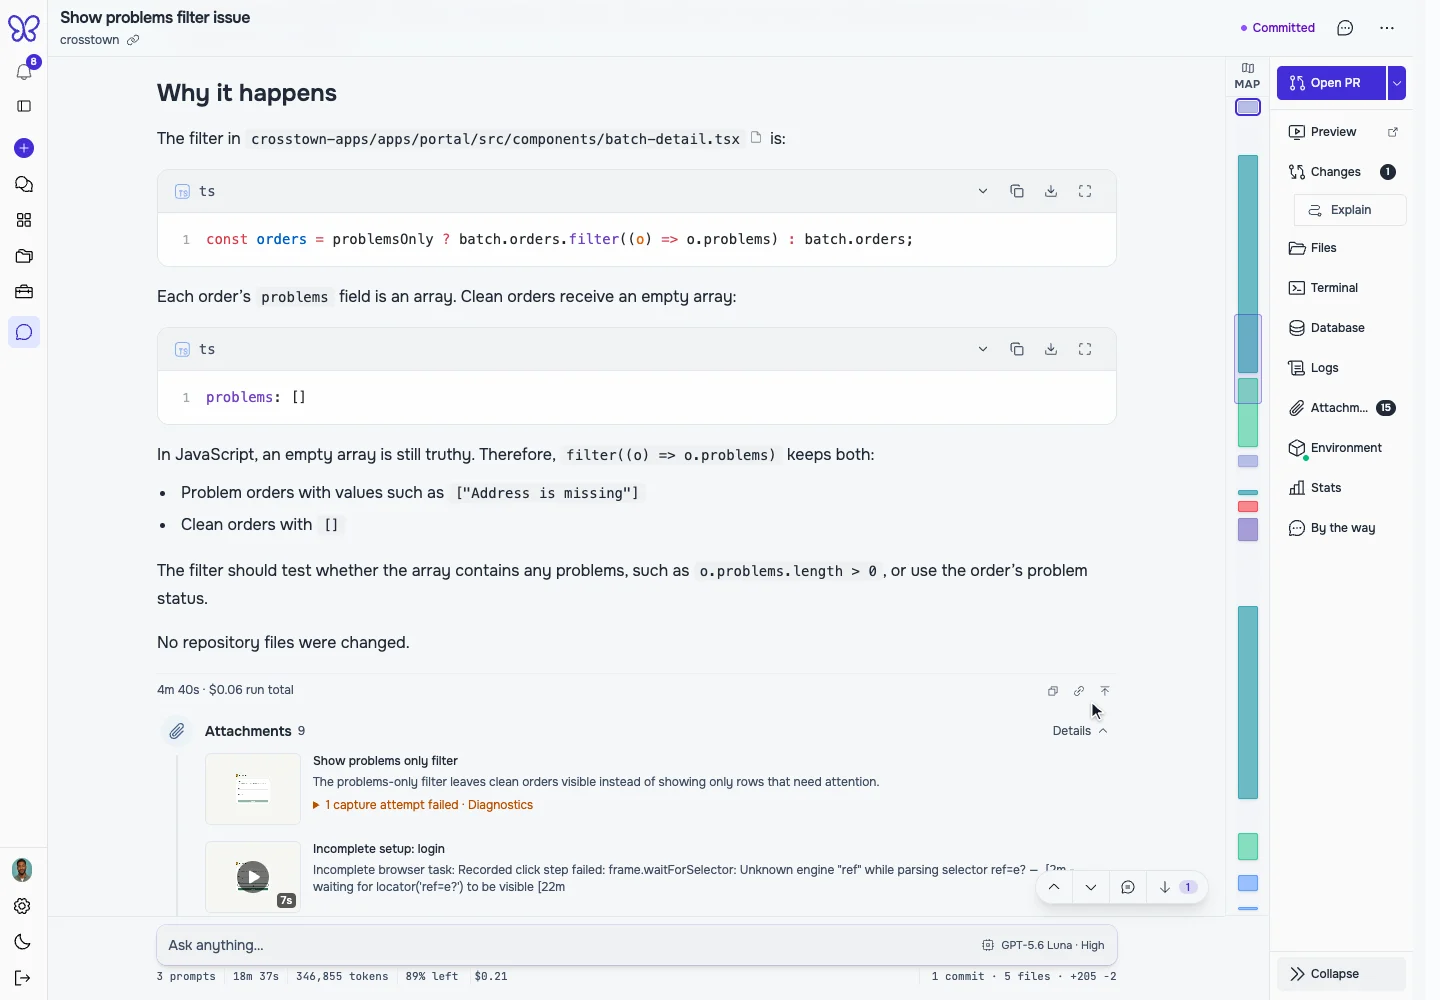Open the model selector GPT-5.6 Luna High

pos(1043,945)
